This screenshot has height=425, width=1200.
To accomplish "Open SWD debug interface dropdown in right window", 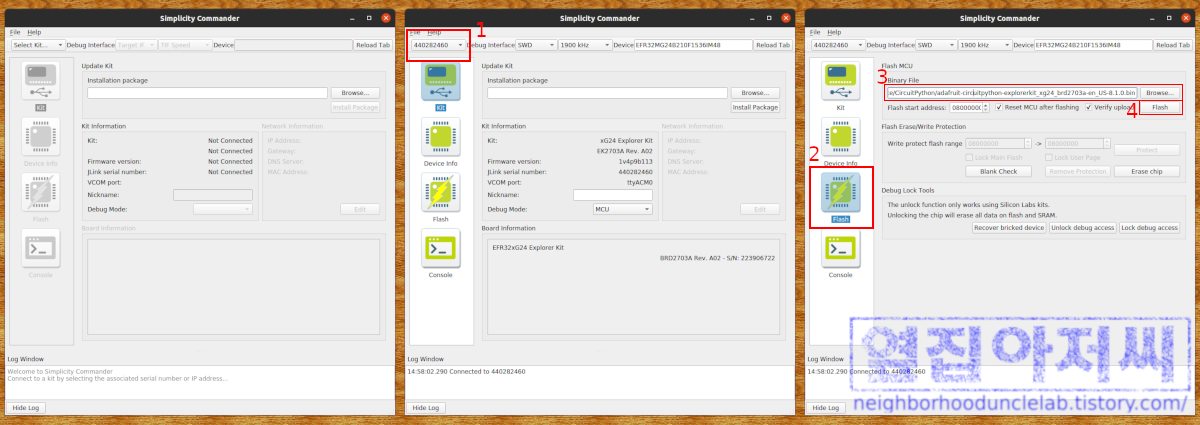I will tap(934, 45).
